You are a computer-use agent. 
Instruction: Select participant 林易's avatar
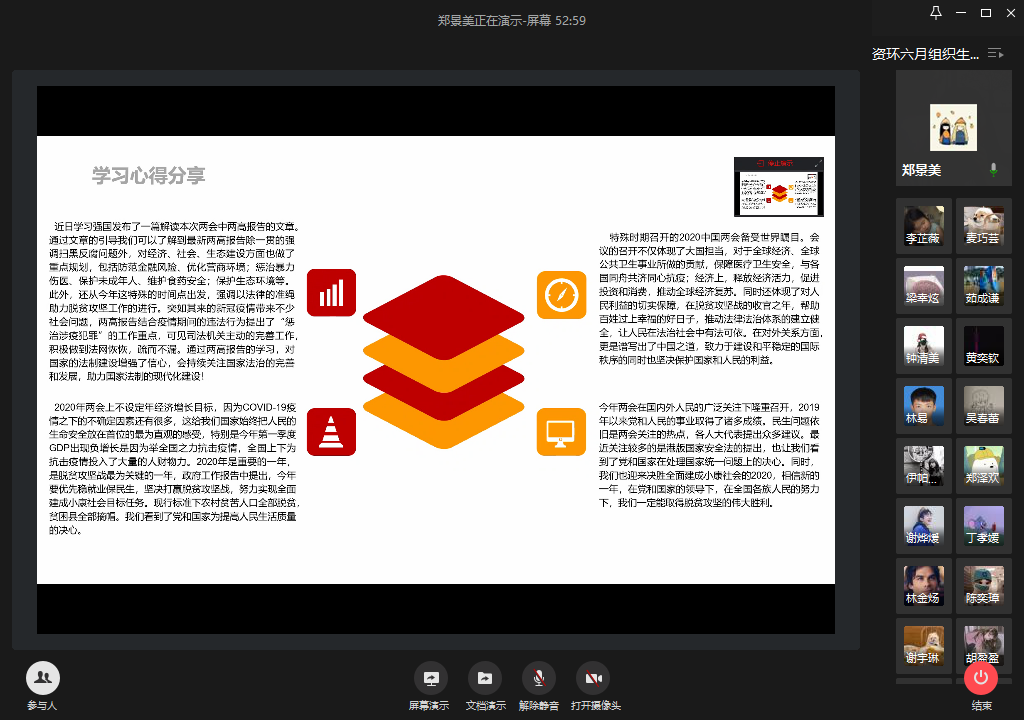(923, 406)
